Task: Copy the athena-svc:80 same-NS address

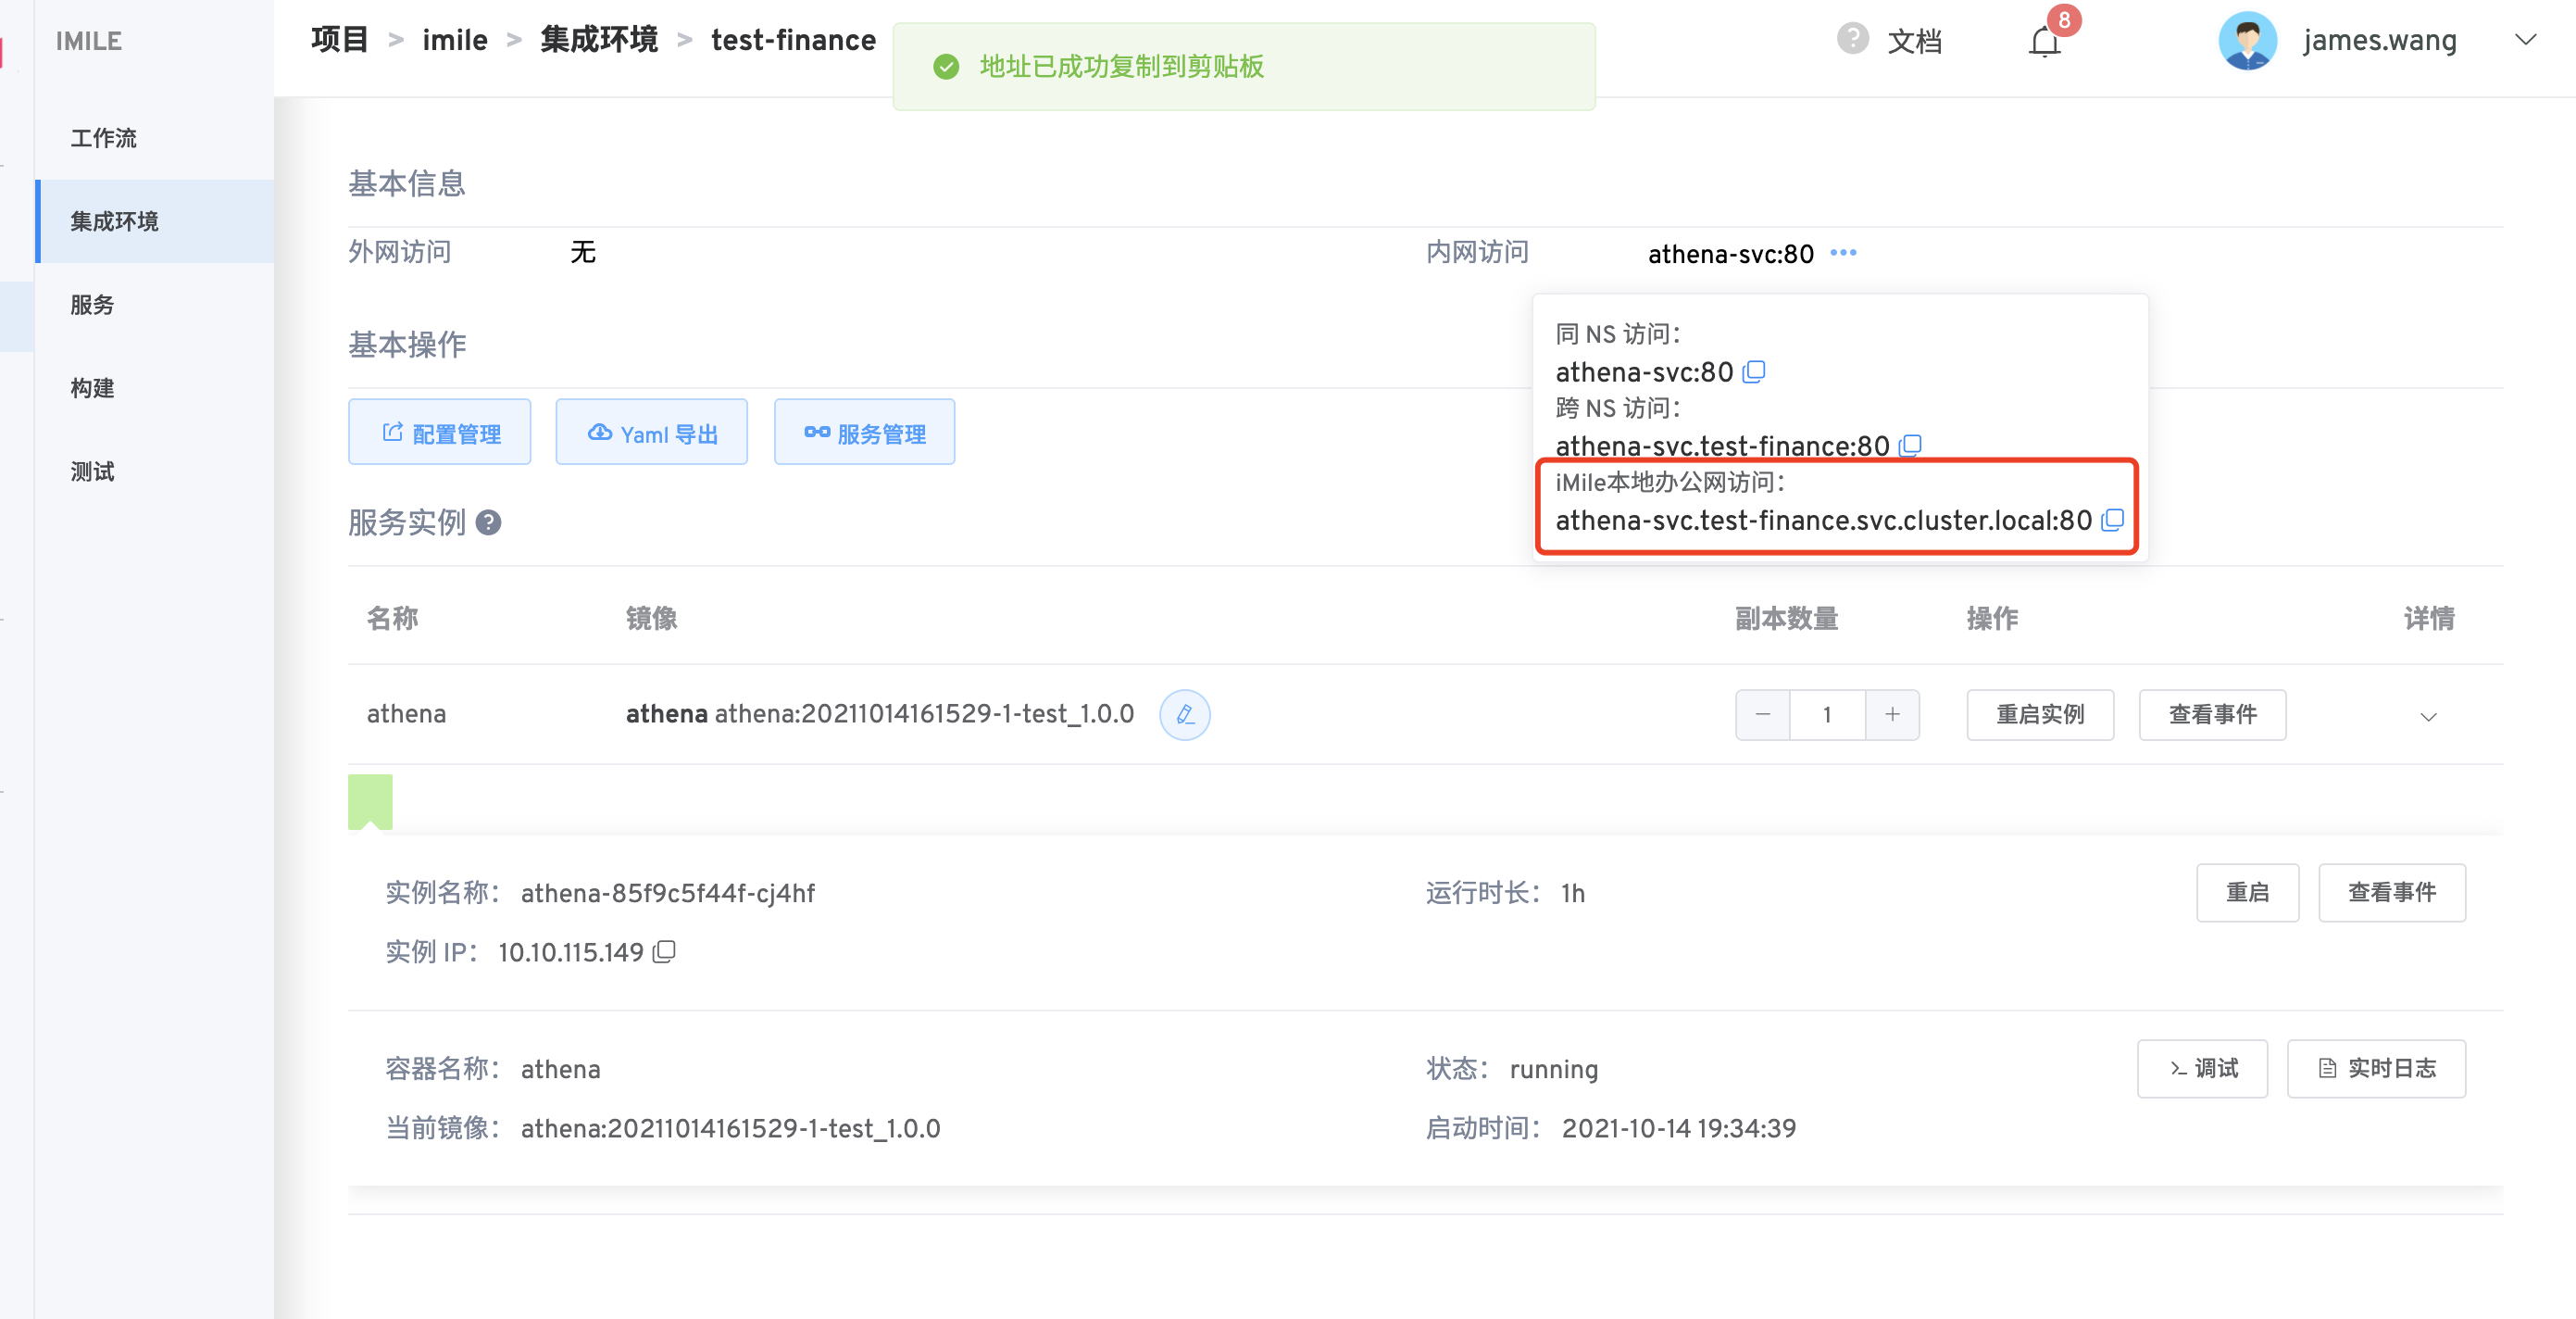Action: [x=1754, y=372]
